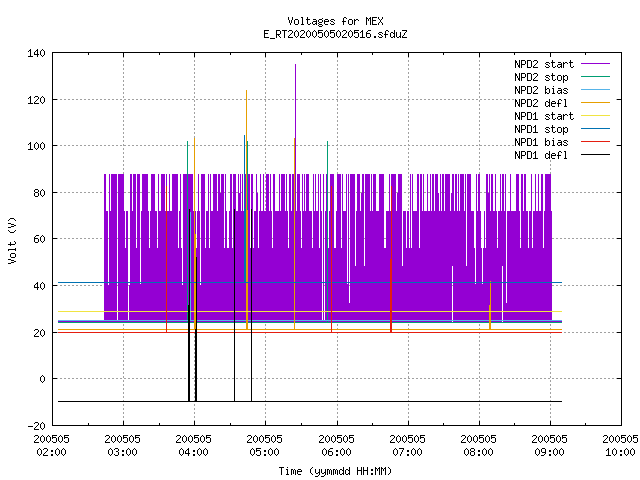This screenshot has width=640, height=480.
Task: Click the x-axis tick label 05:00
Action: (x=264, y=452)
